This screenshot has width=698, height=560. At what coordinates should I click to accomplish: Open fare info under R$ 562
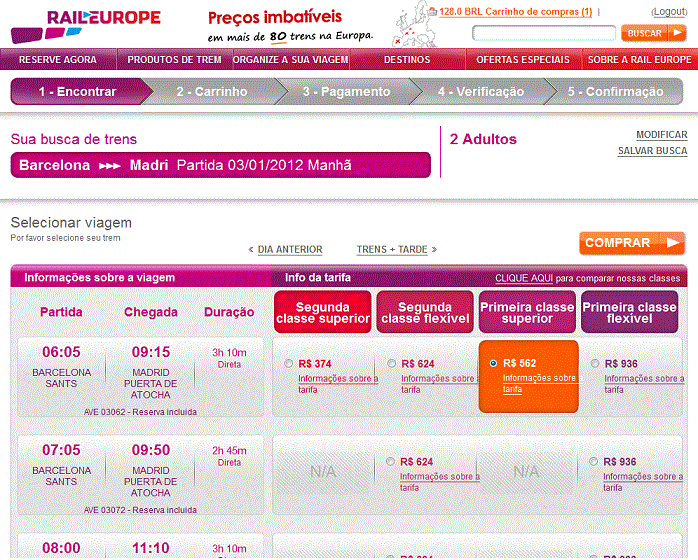coord(539,383)
